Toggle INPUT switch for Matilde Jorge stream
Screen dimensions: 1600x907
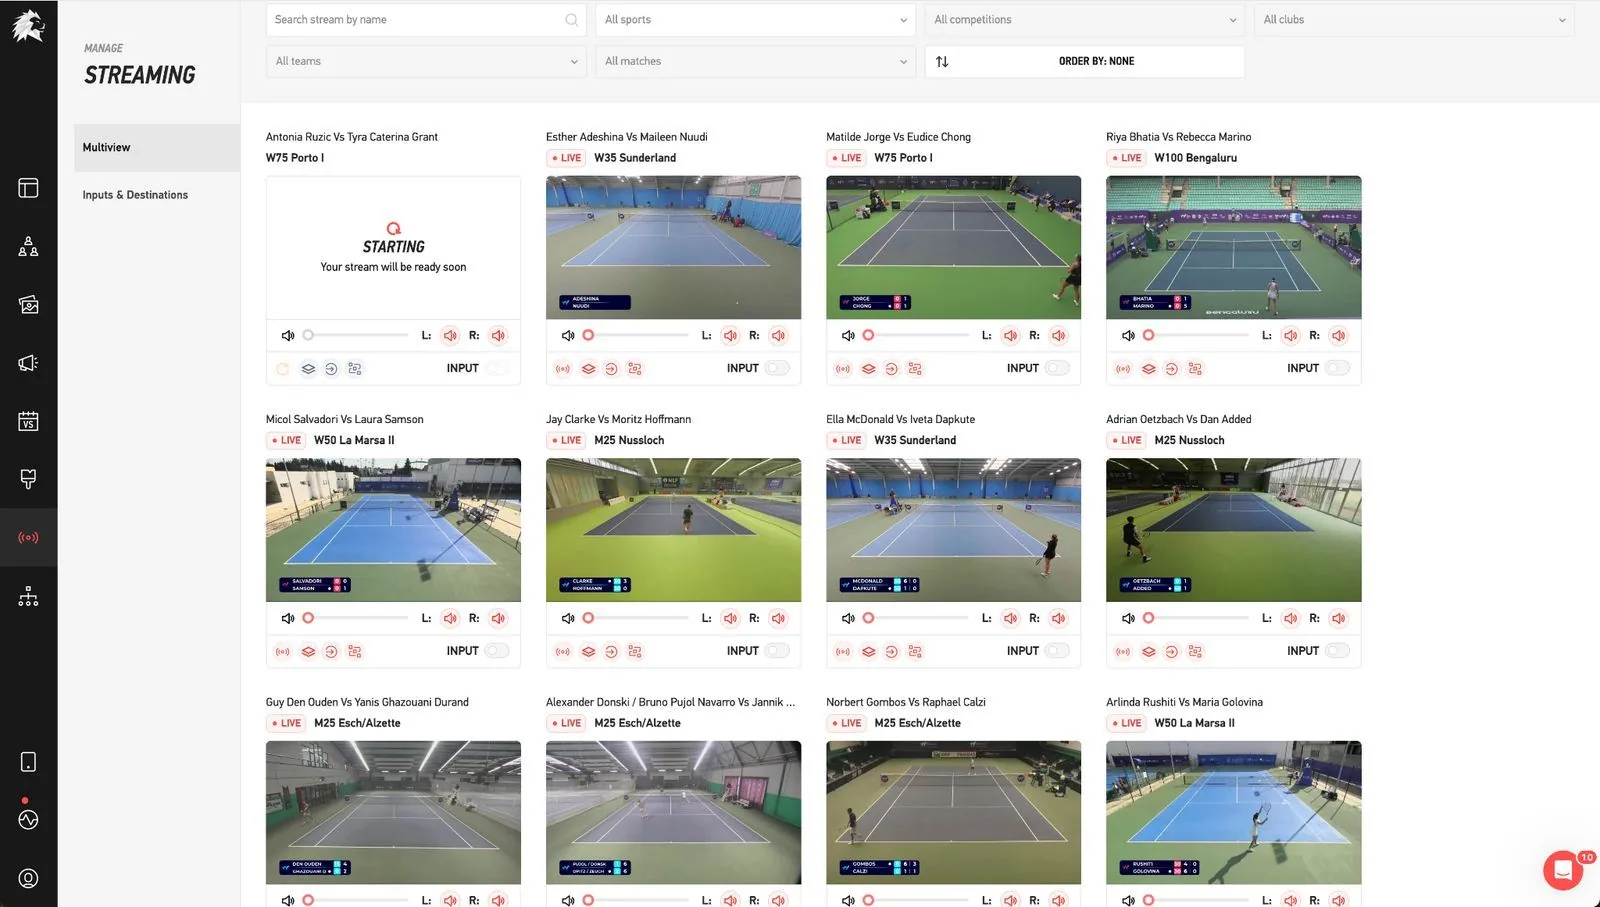point(1057,368)
